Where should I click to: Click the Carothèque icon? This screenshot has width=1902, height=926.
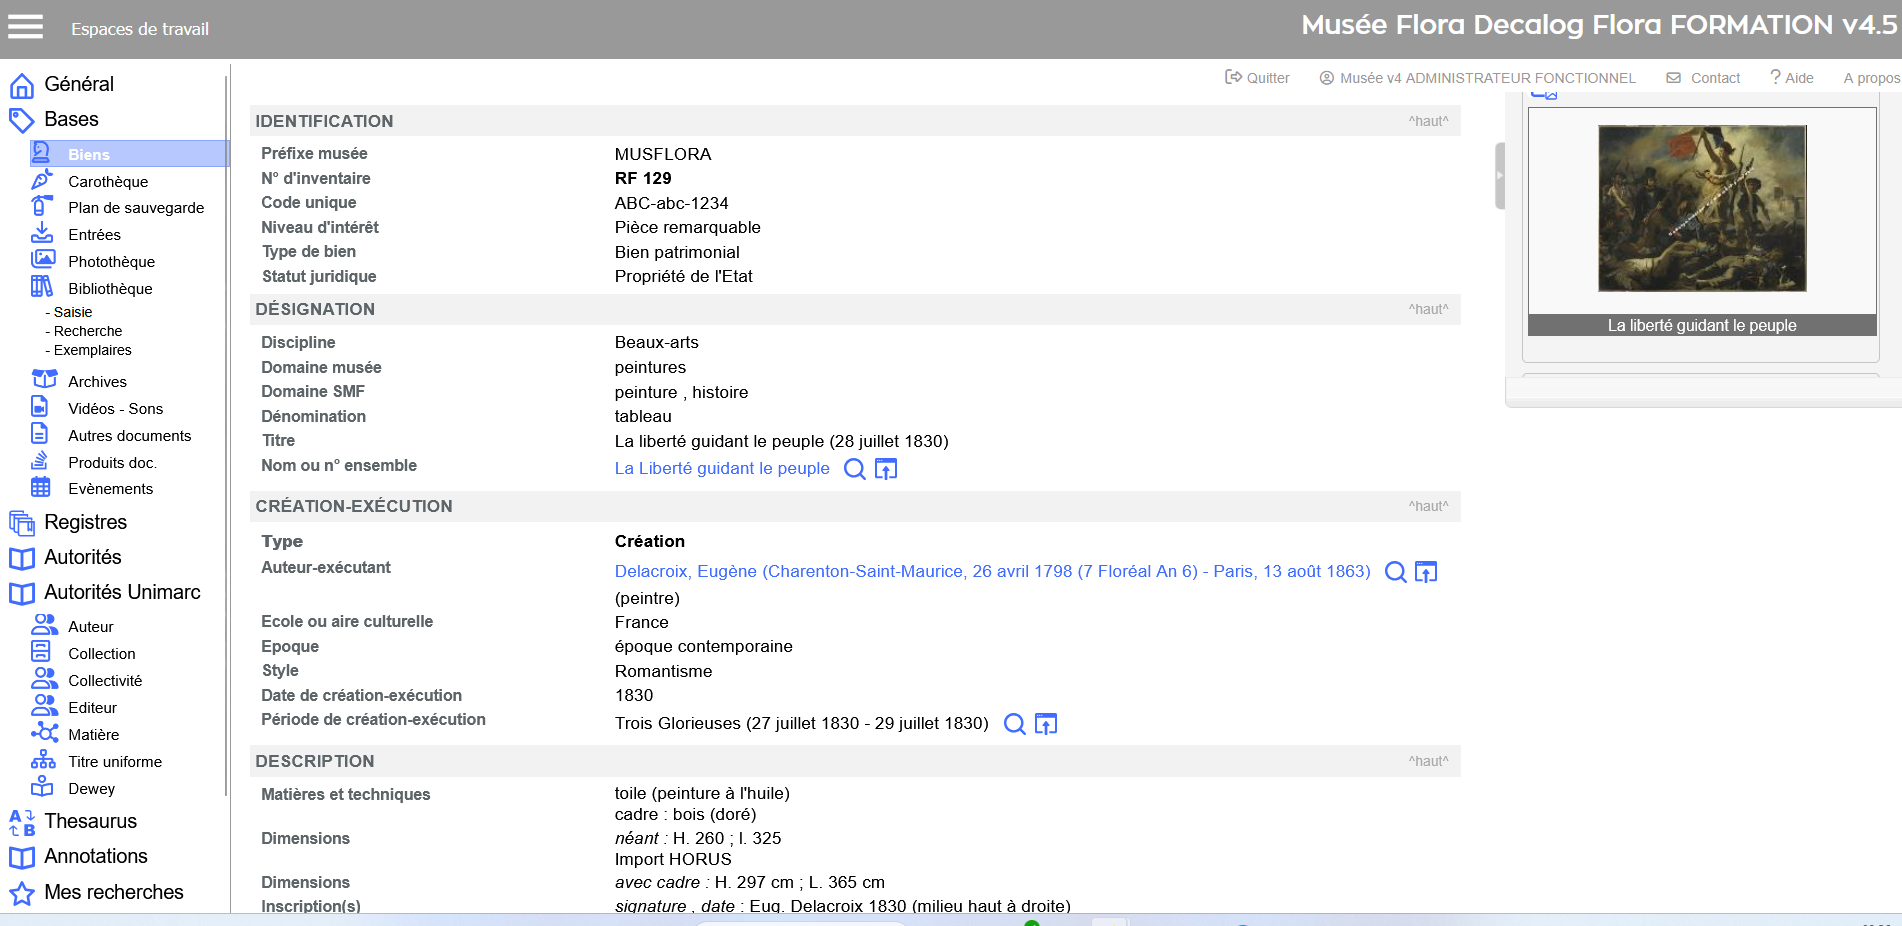[x=42, y=180]
